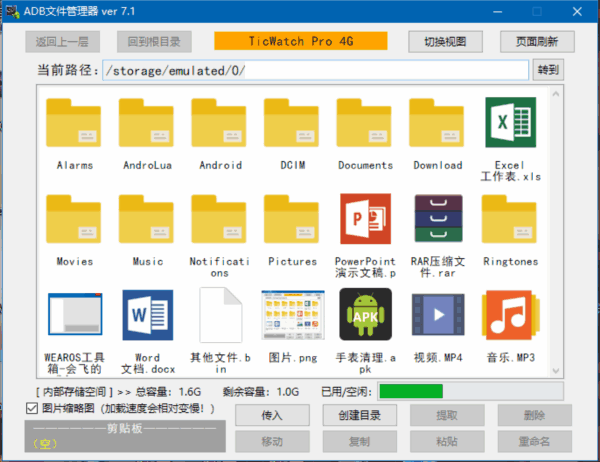The image size is (600, 462).
Task: Select the 其他文件.bin blank file icon
Action: pyautogui.click(x=220, y=315)
